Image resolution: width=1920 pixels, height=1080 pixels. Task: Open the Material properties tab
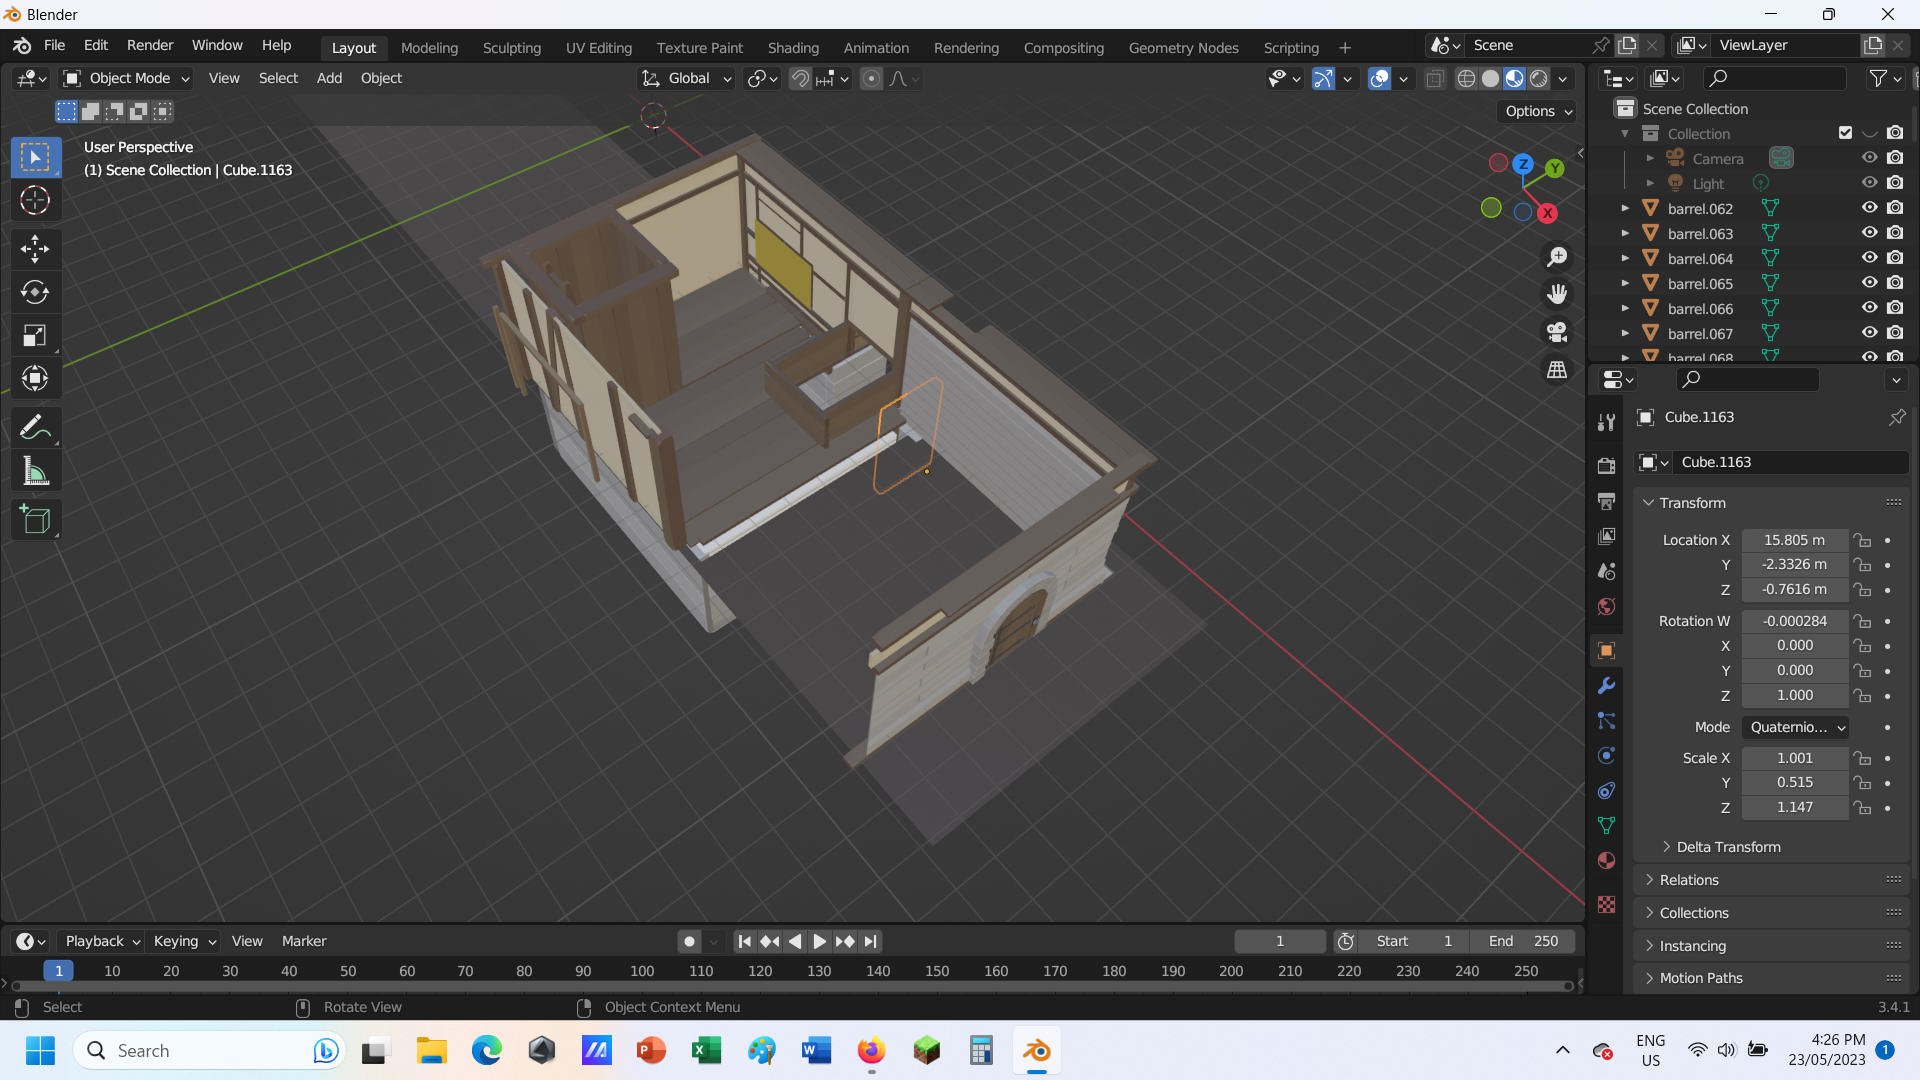(x=1606, y=861)
